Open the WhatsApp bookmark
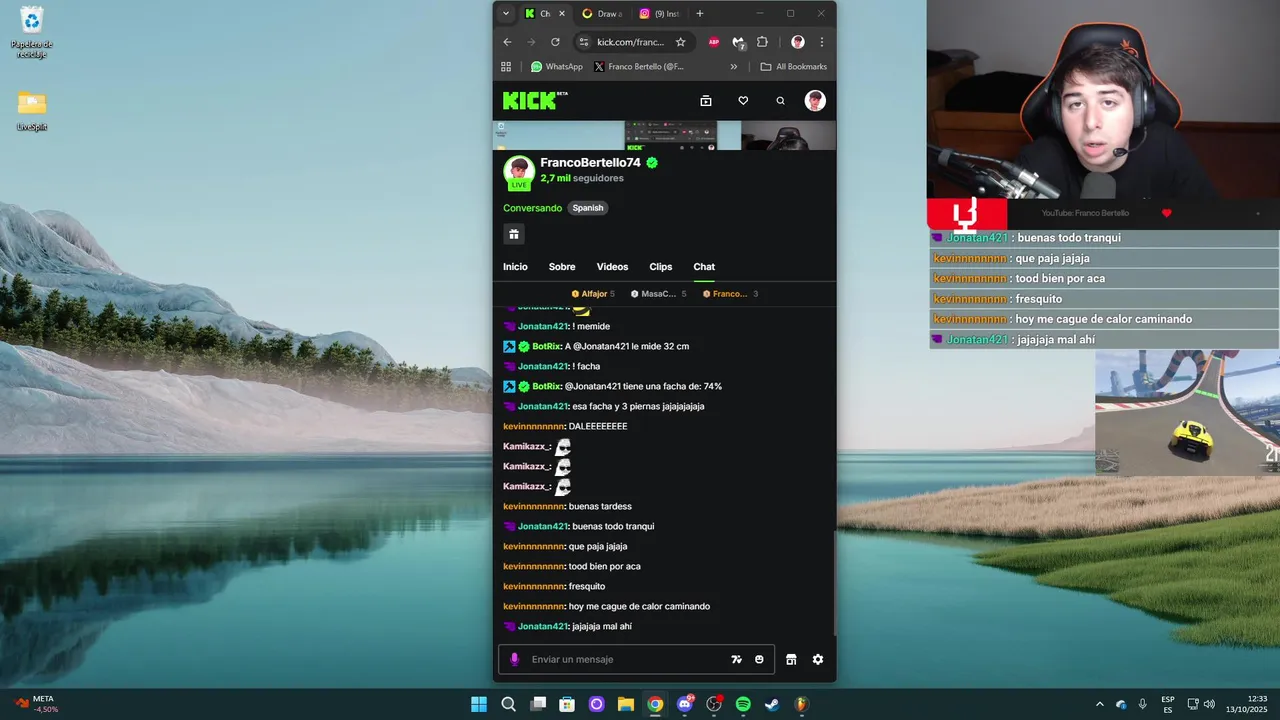The image size is (1280, 720). point(557,67)
